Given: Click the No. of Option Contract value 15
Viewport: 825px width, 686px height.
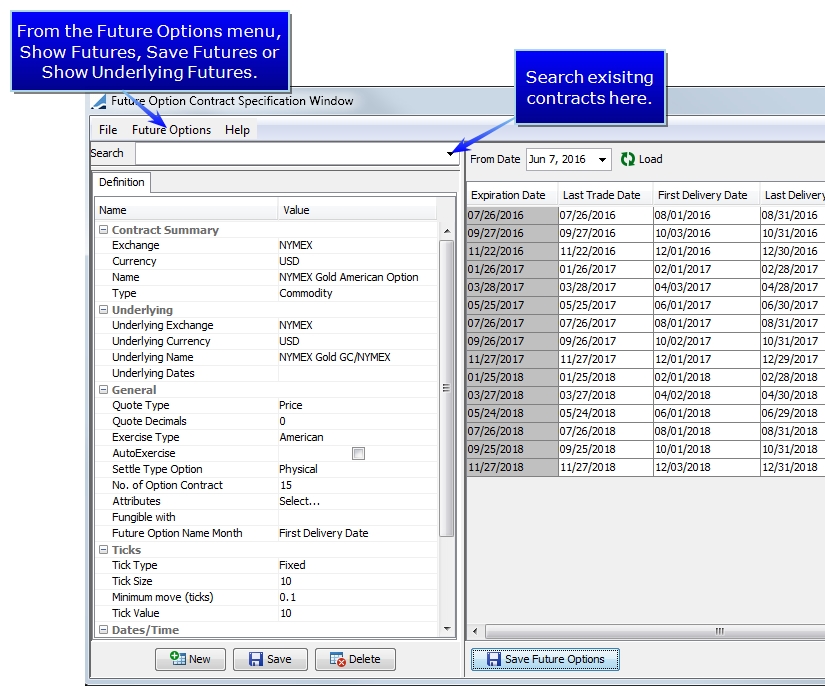Looking at the screenshot, I should coord(286,485).
